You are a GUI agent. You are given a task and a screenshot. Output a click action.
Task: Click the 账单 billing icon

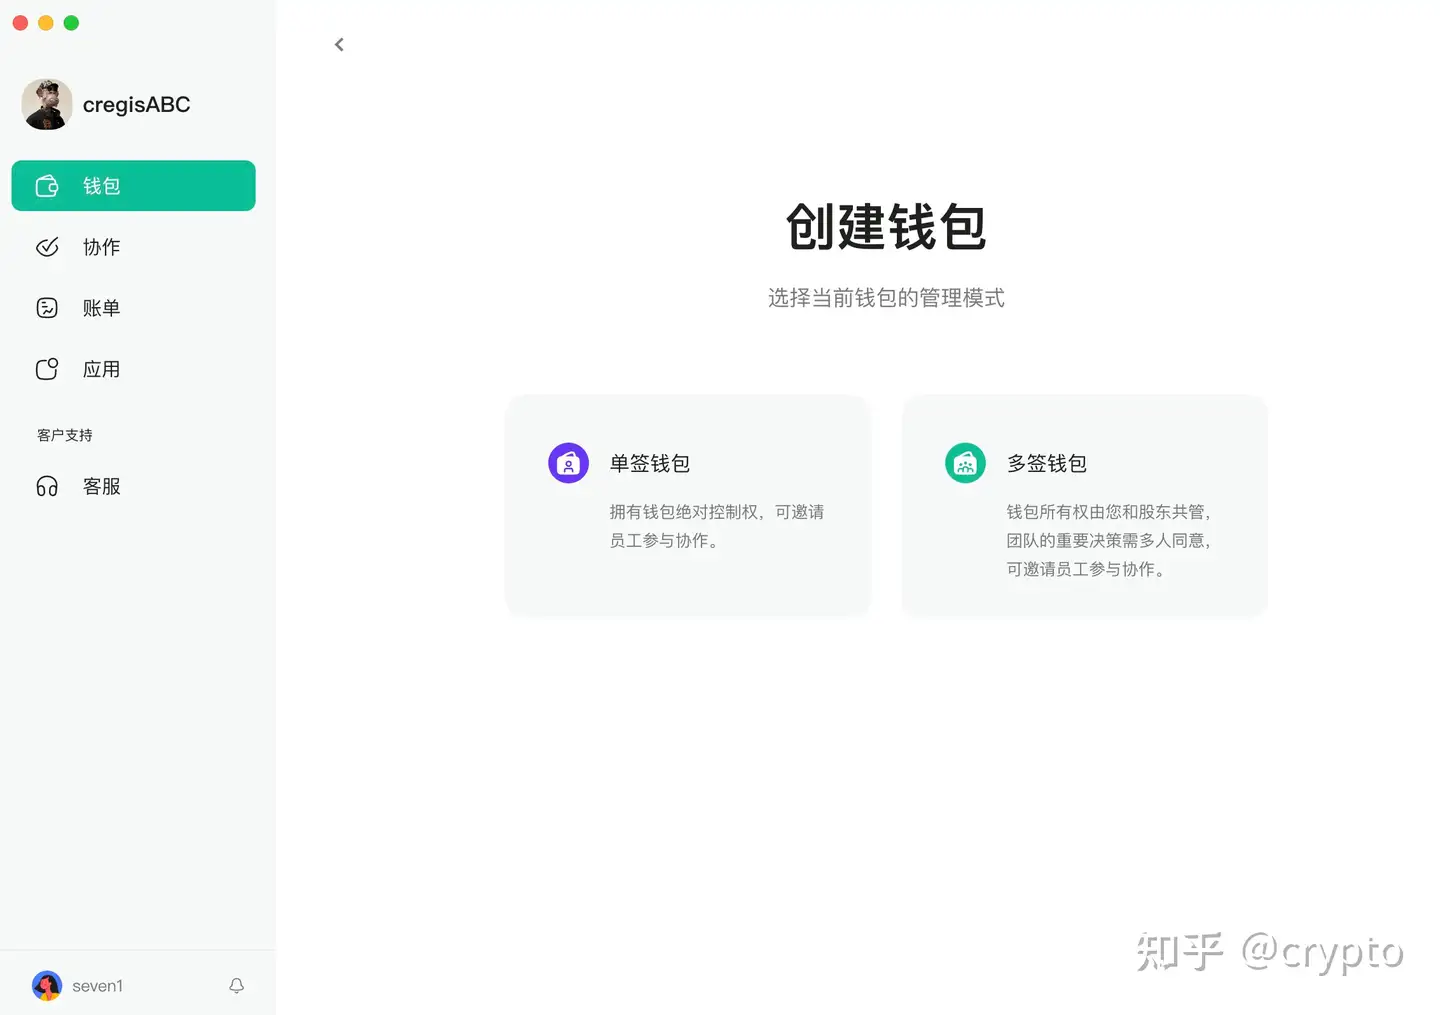(47, 307)
